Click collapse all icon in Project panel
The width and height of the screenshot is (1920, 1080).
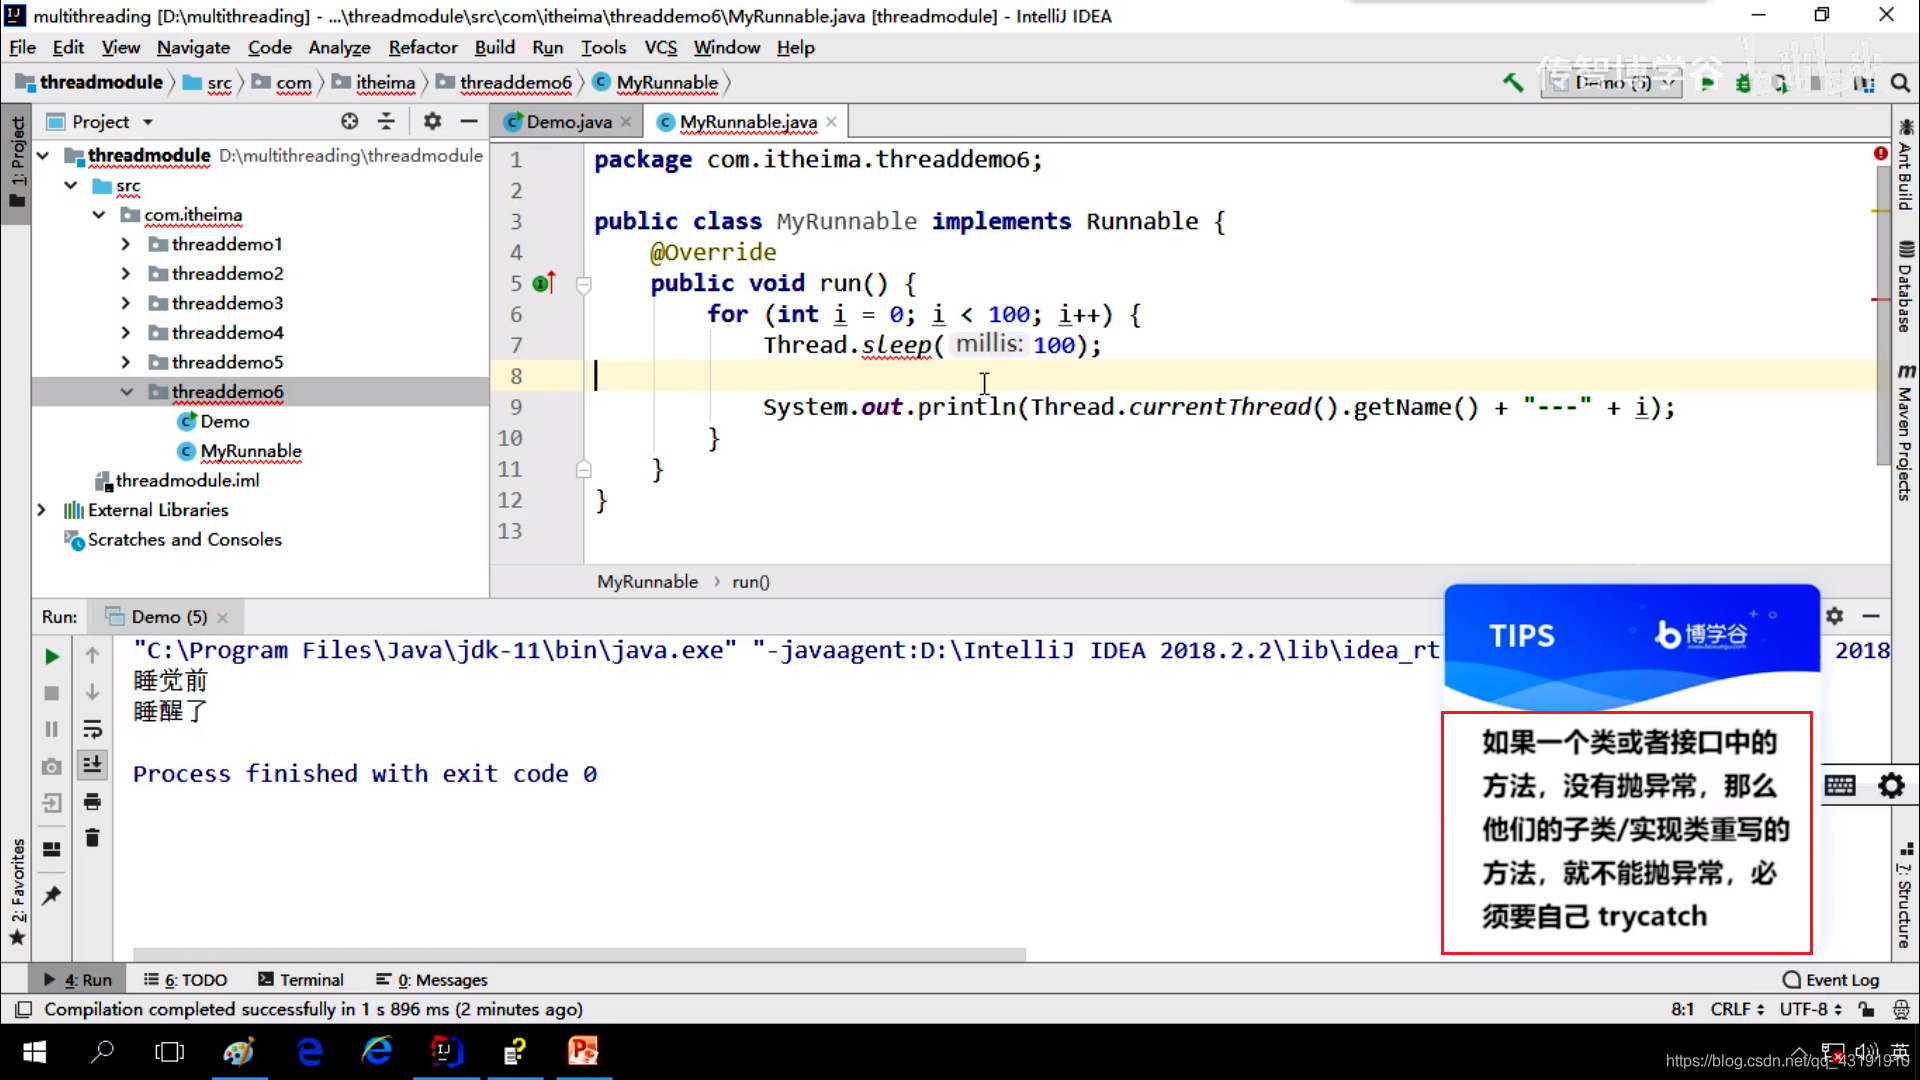tap(386, 121)
